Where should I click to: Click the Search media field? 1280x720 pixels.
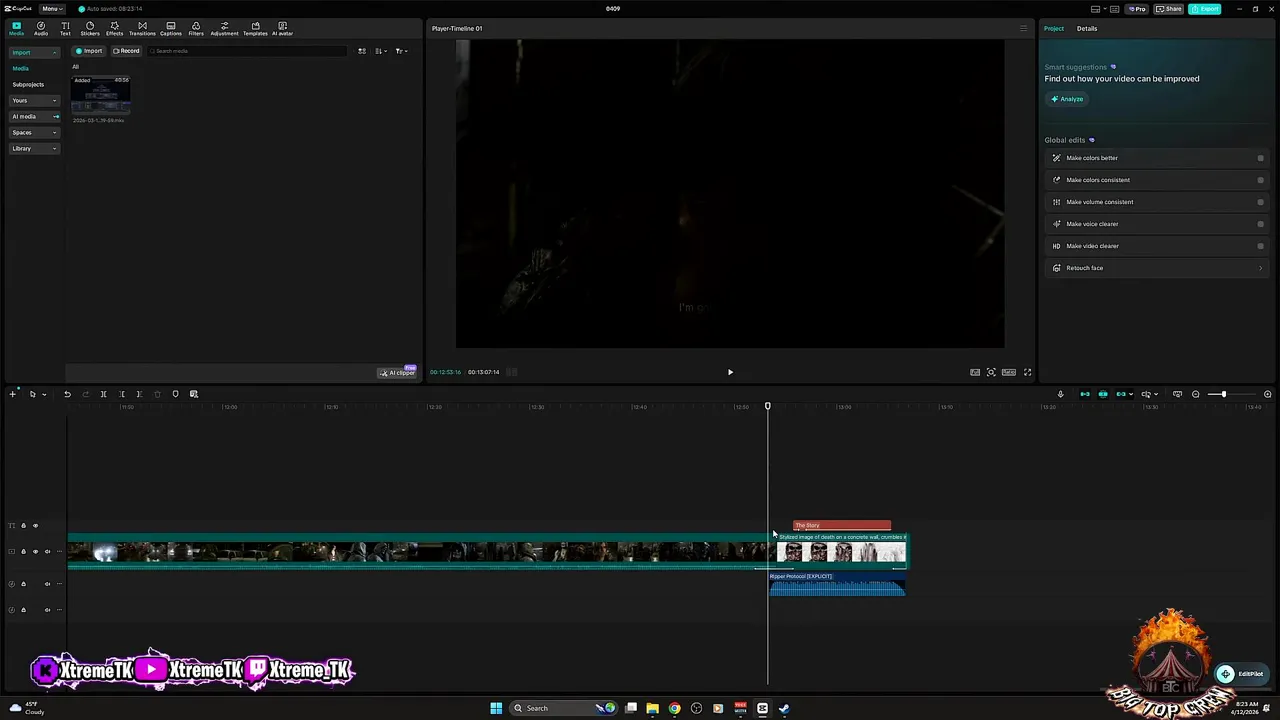click(248, 51)
